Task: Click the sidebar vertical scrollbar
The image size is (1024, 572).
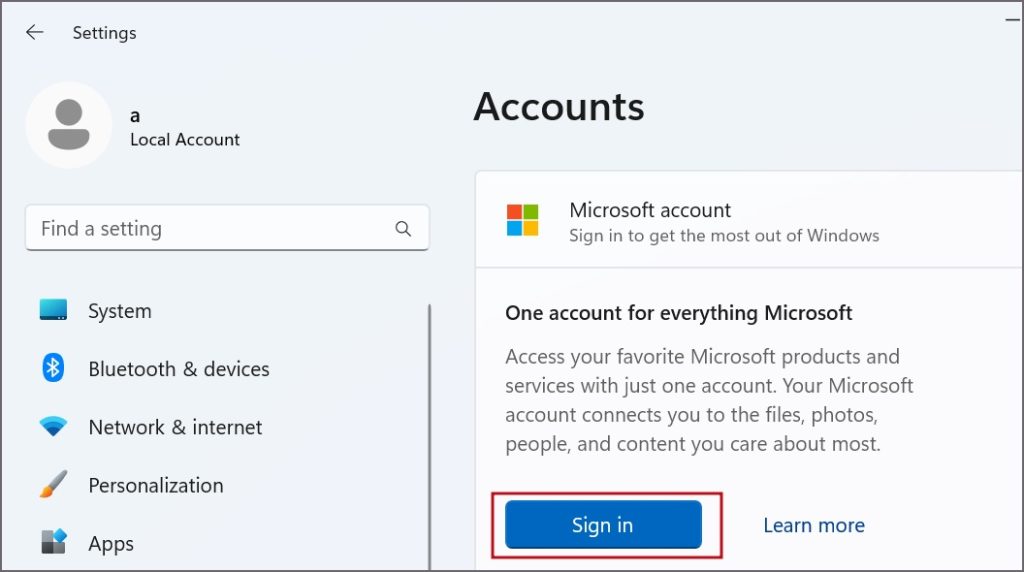Action: [x=430, y=436]
